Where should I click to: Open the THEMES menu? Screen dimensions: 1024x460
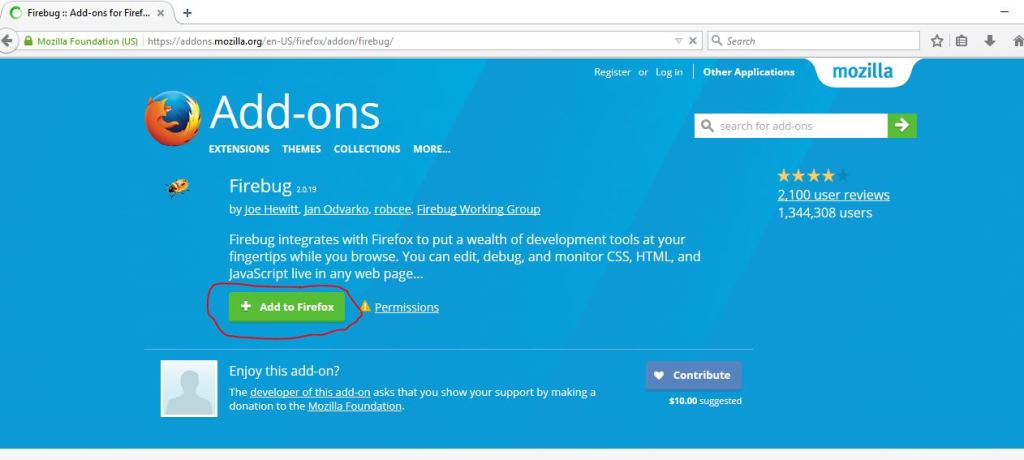pyautogui.click(x=302, y=149)
